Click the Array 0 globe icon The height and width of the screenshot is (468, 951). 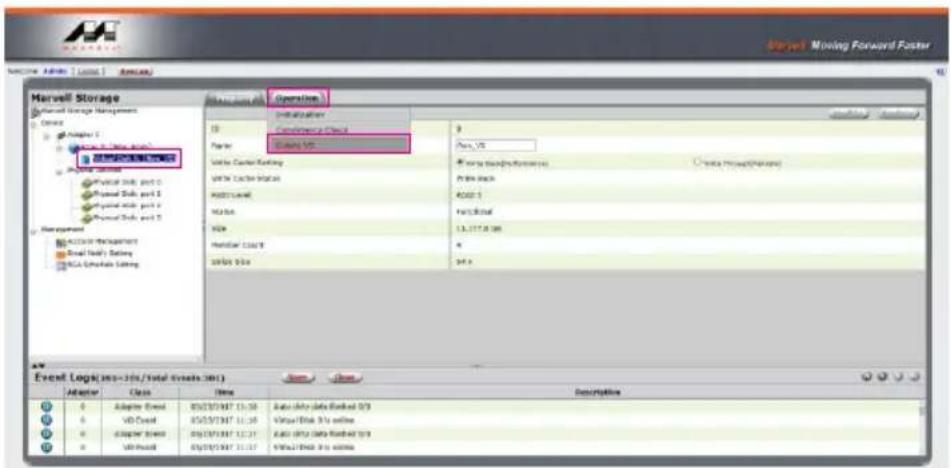point(73,147)
